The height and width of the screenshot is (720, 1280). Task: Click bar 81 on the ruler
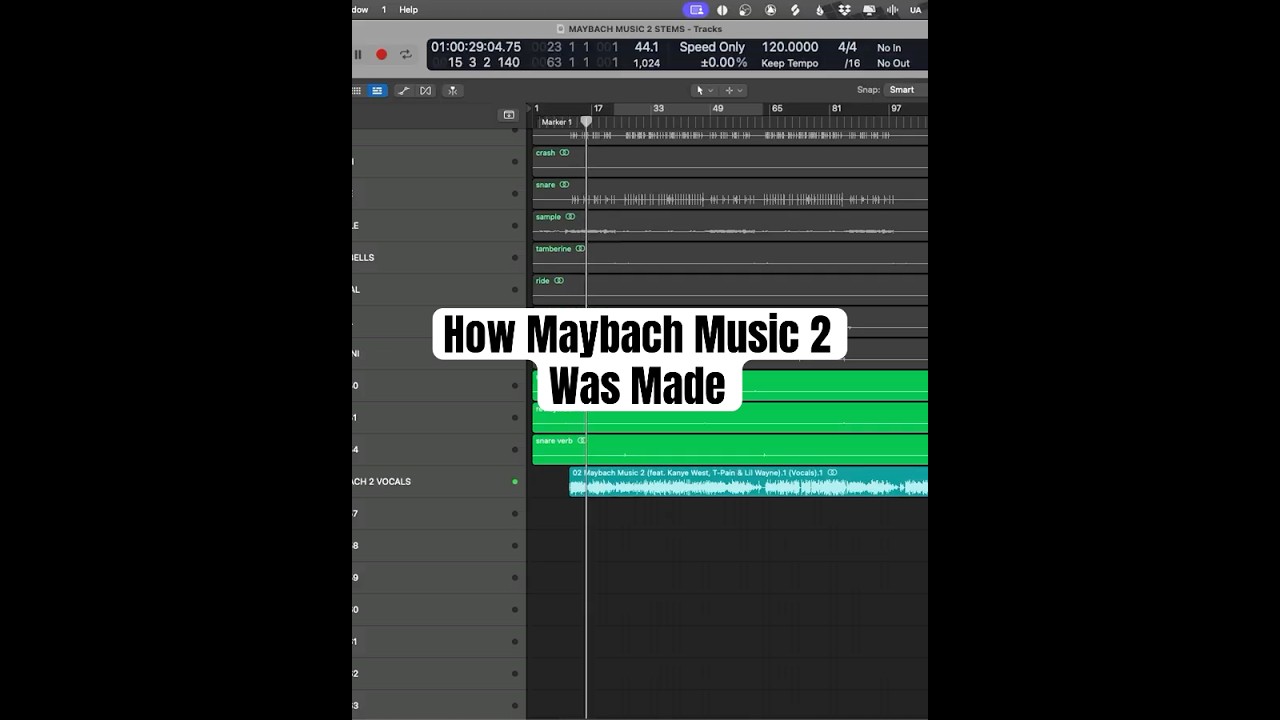[x=837, y=108]
